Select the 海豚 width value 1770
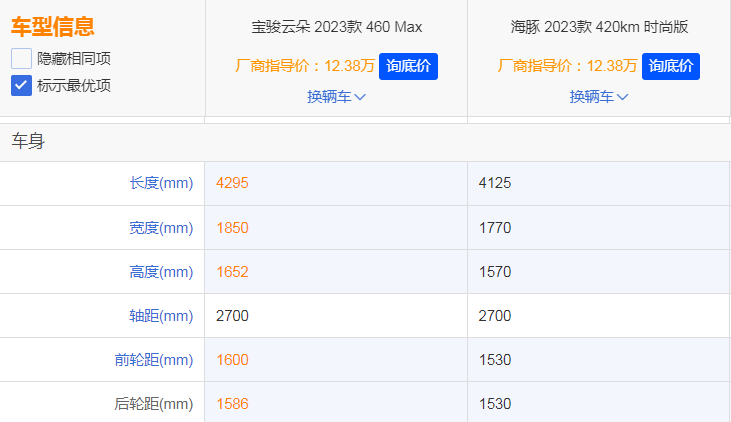 495,228
